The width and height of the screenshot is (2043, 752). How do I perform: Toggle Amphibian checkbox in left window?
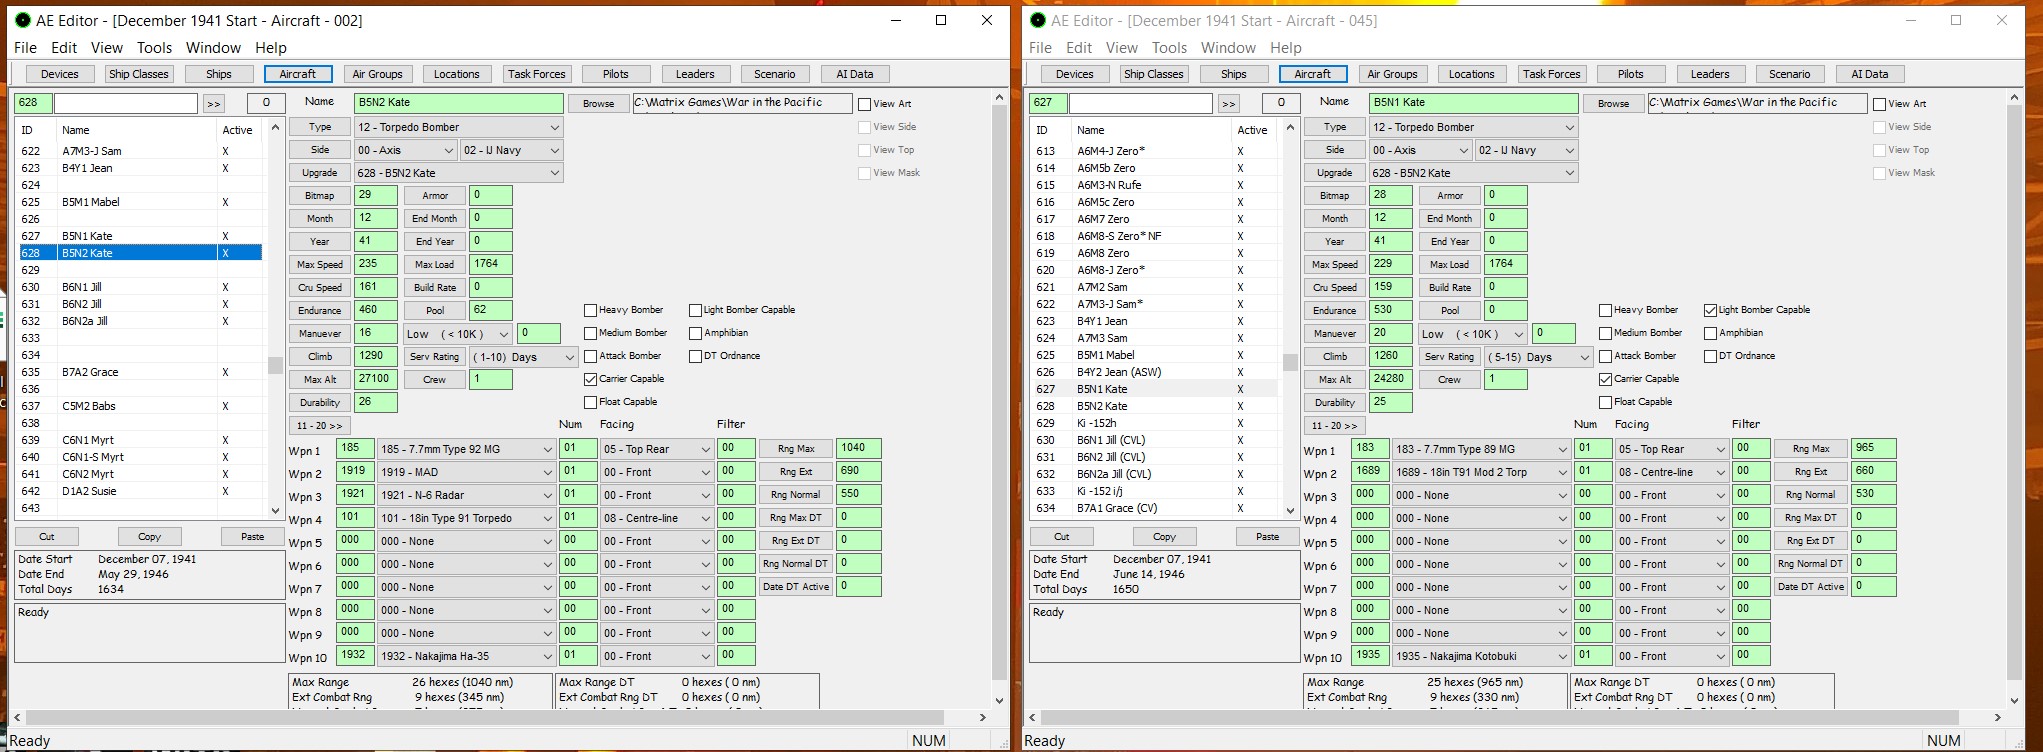click(x=696, y=333)
